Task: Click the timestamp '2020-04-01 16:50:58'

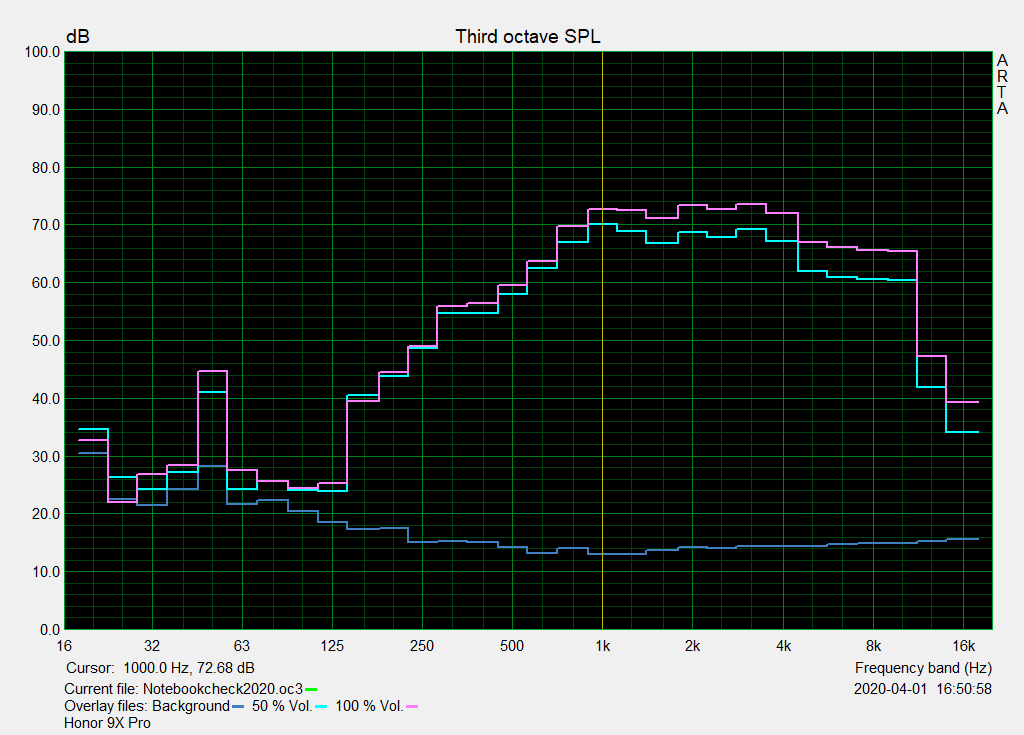Action: click(x=923, y=689)
